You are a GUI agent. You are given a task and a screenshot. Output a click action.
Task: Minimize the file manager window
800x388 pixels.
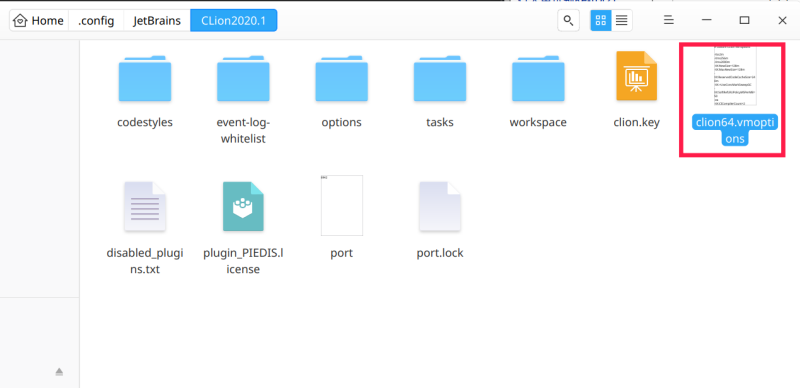(x=707, y=20)
